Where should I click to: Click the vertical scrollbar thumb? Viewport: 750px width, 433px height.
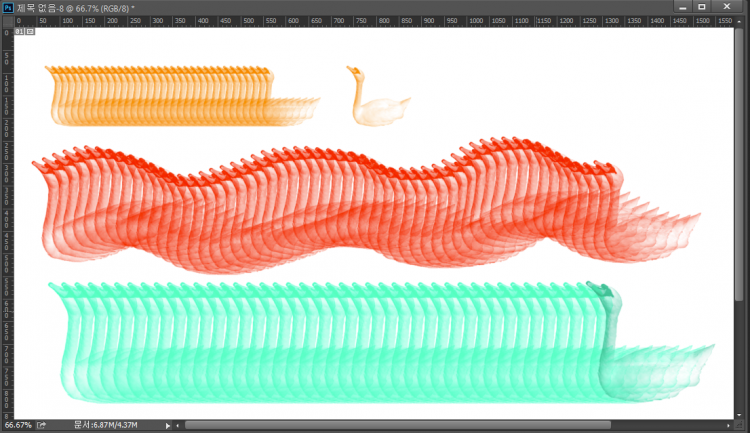point(739,164)
